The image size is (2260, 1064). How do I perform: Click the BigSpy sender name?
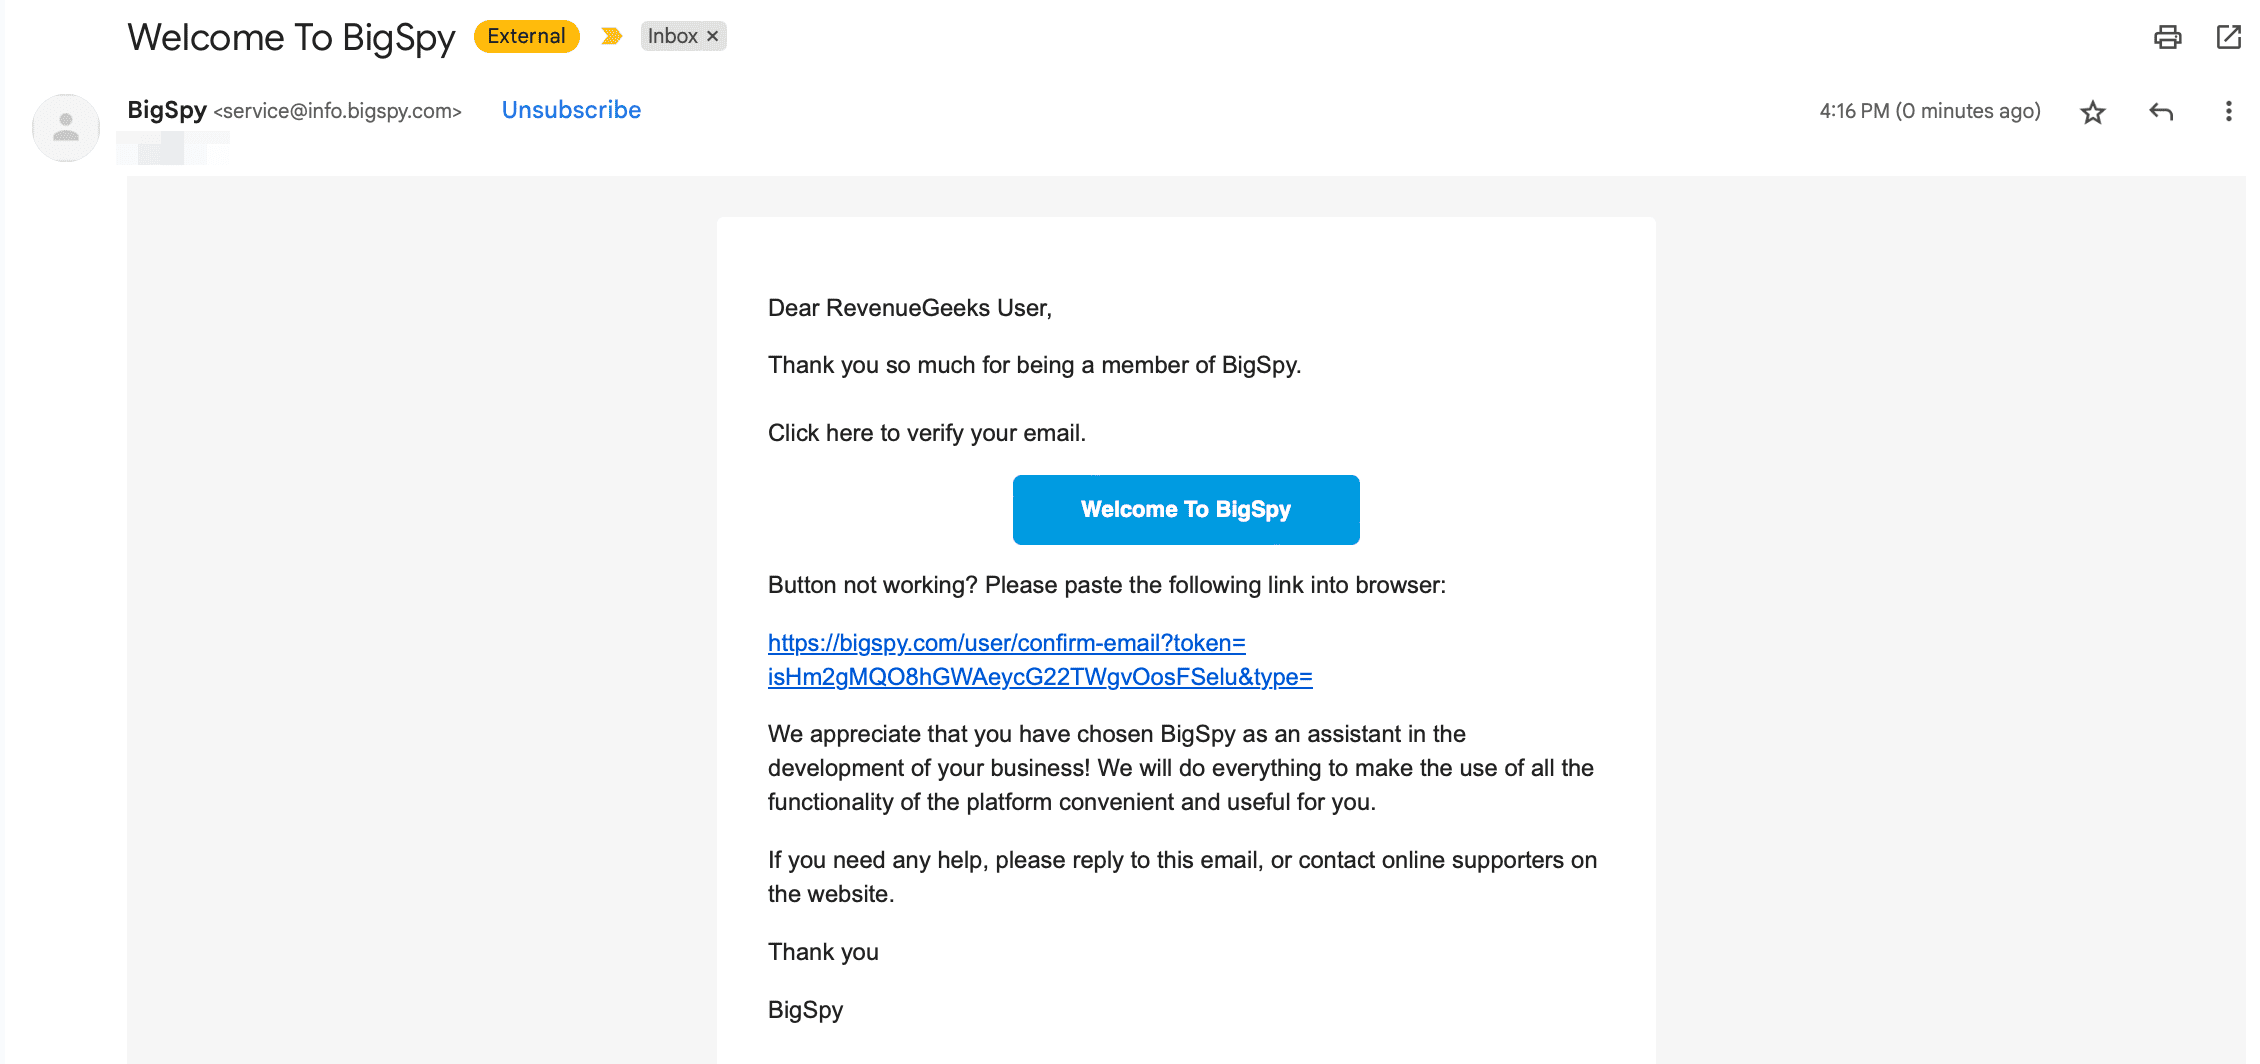[167, 110]
